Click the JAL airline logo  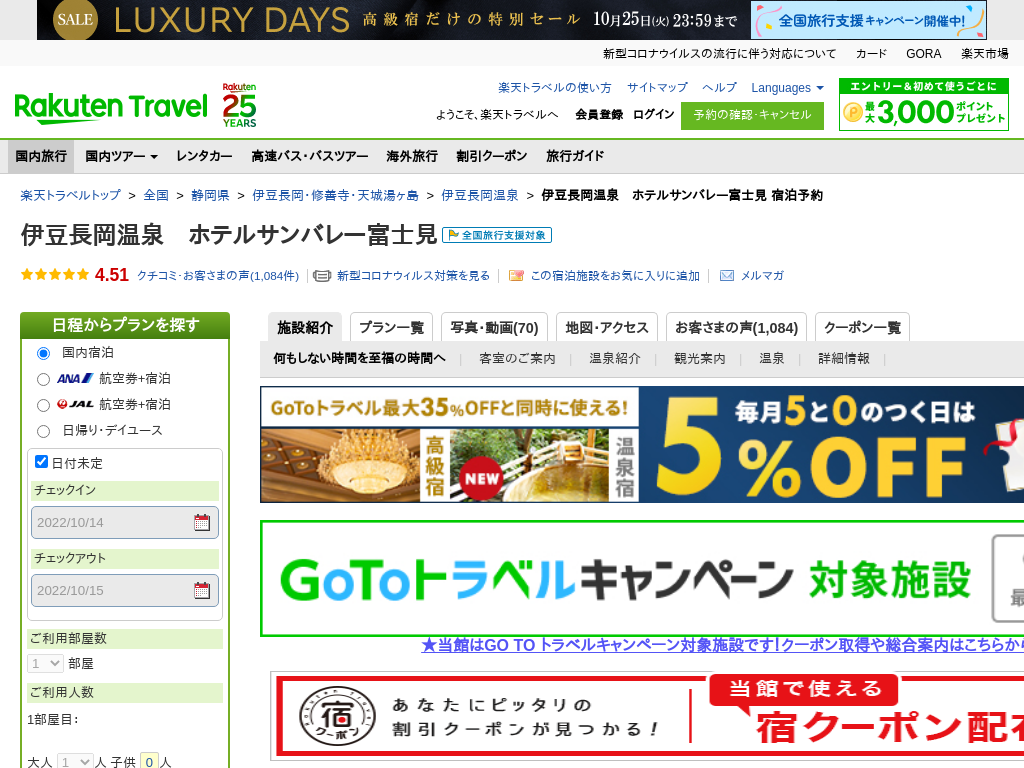pyautogui.click(x=75, y=404)
